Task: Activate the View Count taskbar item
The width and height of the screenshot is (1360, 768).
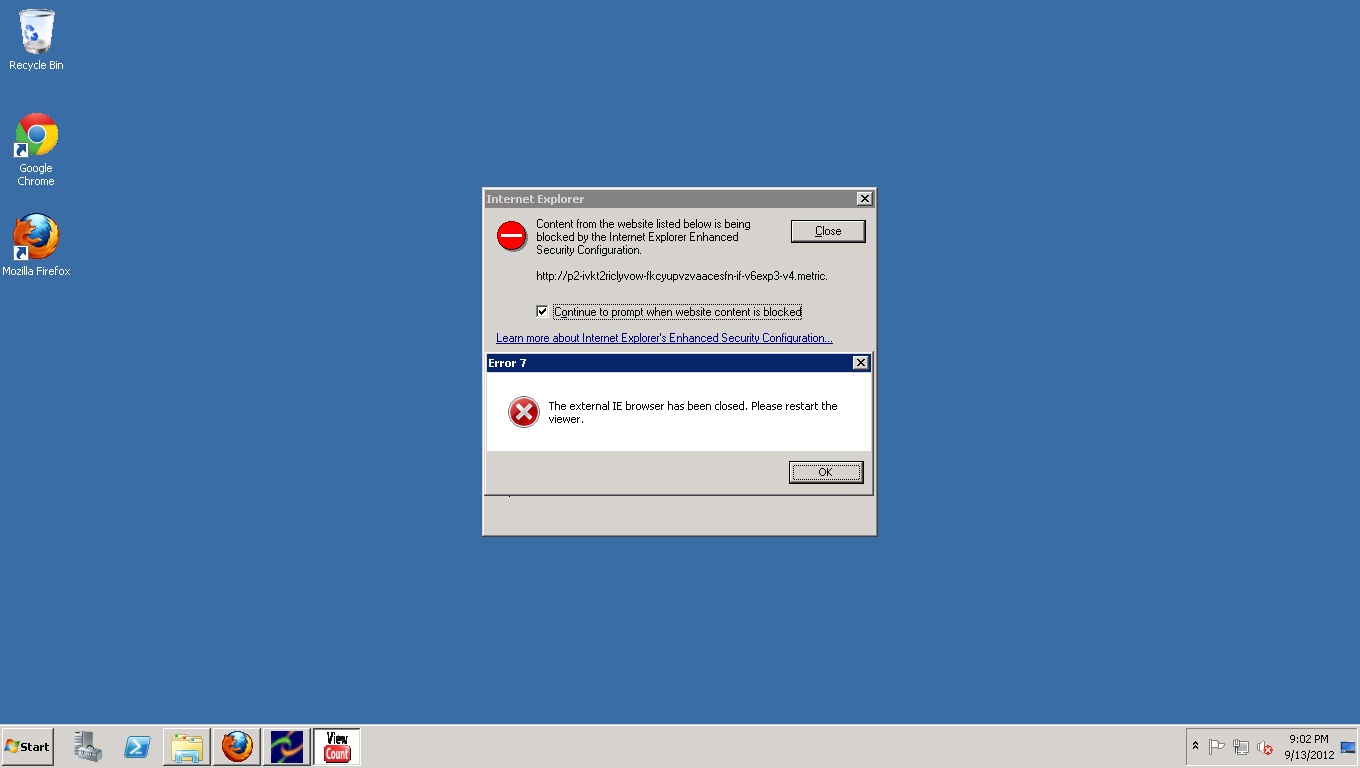Action: tap(337, 746)
